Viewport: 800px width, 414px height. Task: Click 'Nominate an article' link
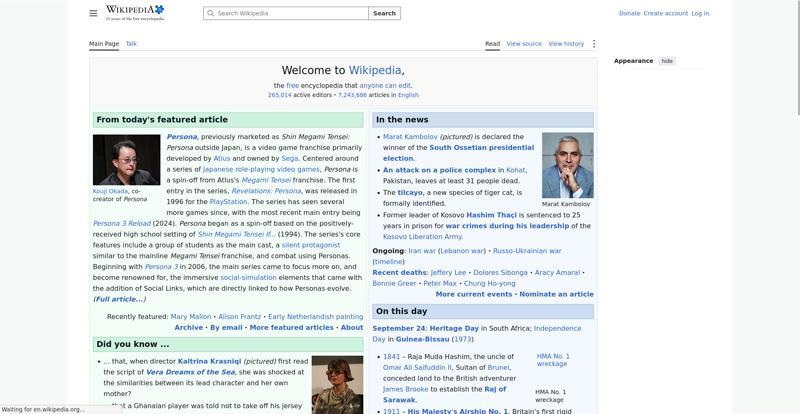pyautogui.click(x=556, y=294)
